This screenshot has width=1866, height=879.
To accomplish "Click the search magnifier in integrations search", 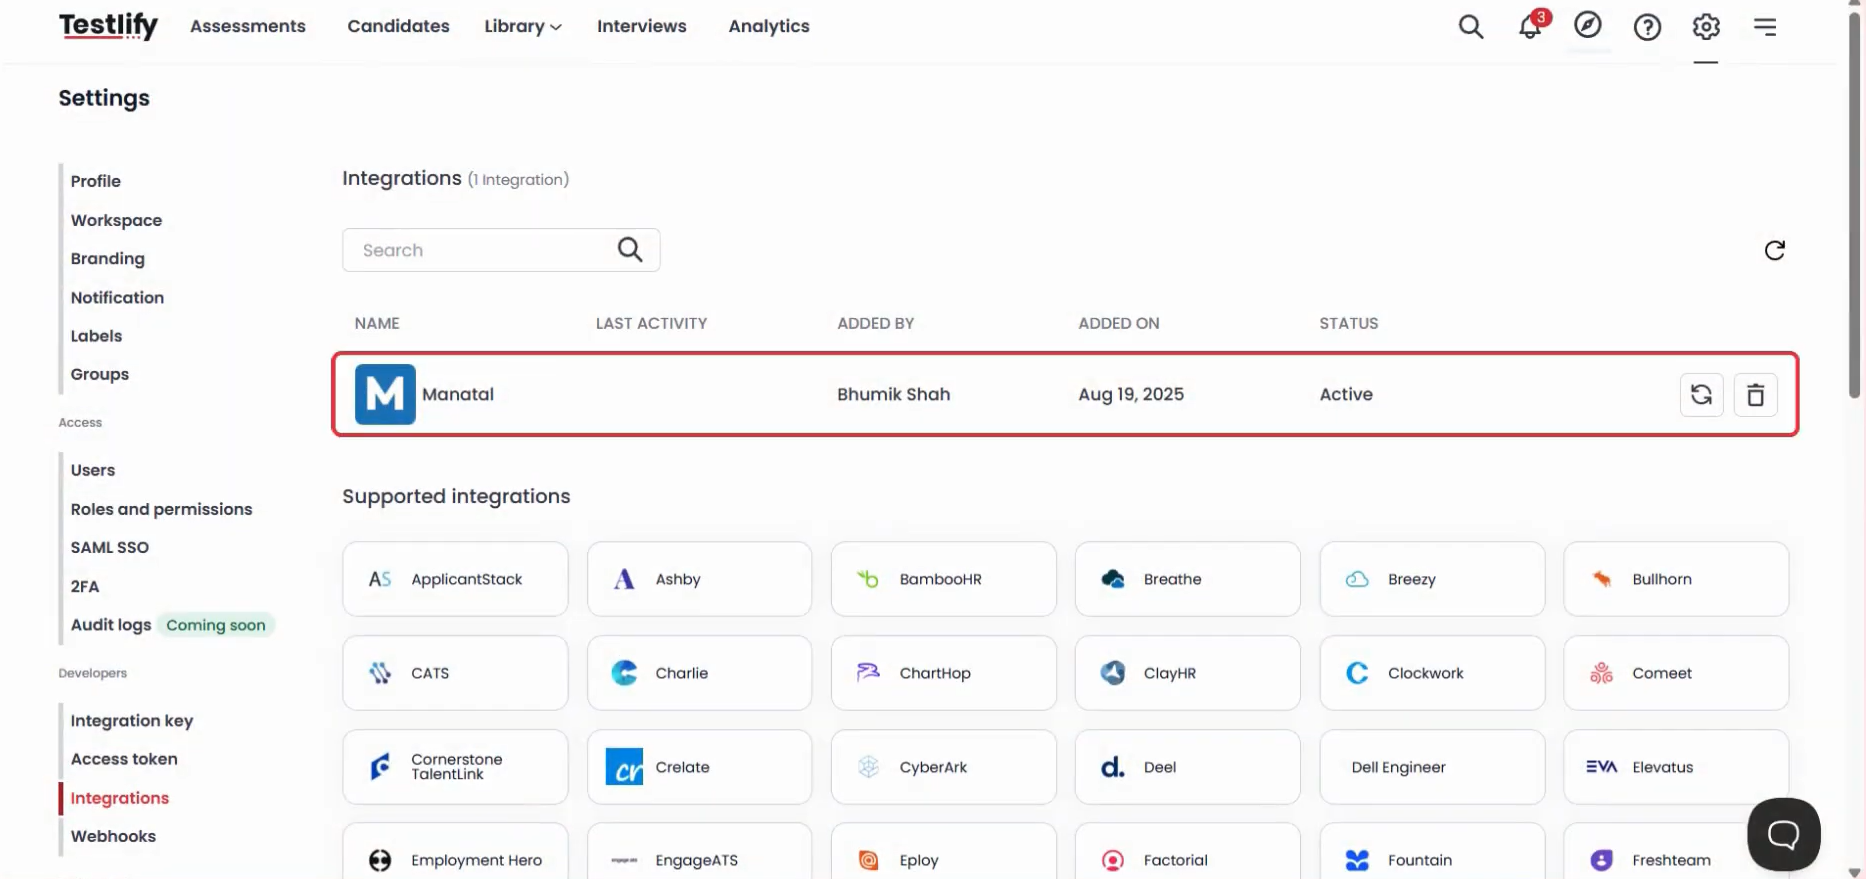I will click(630, 250).
